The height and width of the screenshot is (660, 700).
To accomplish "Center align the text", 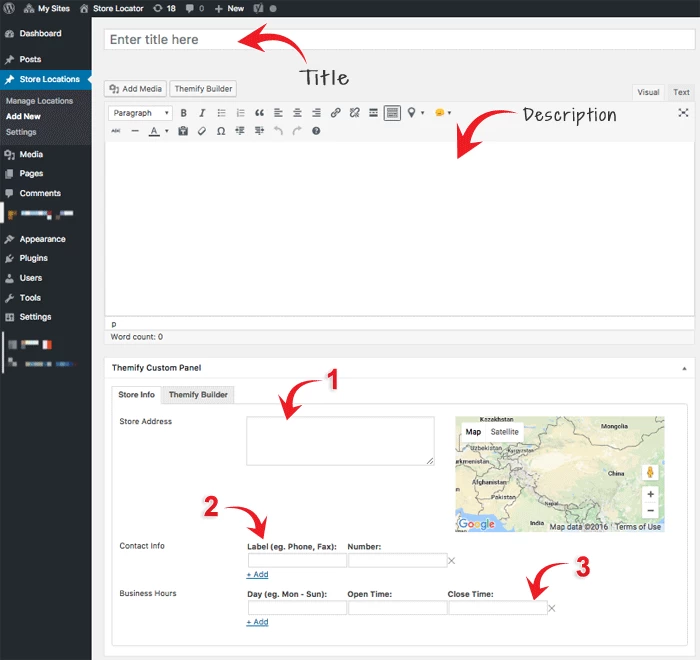I will (297, 113).
